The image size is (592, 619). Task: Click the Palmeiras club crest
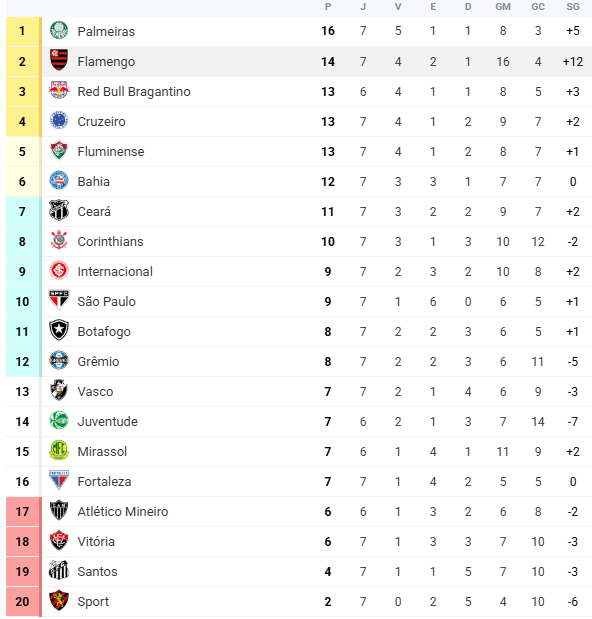59,30
